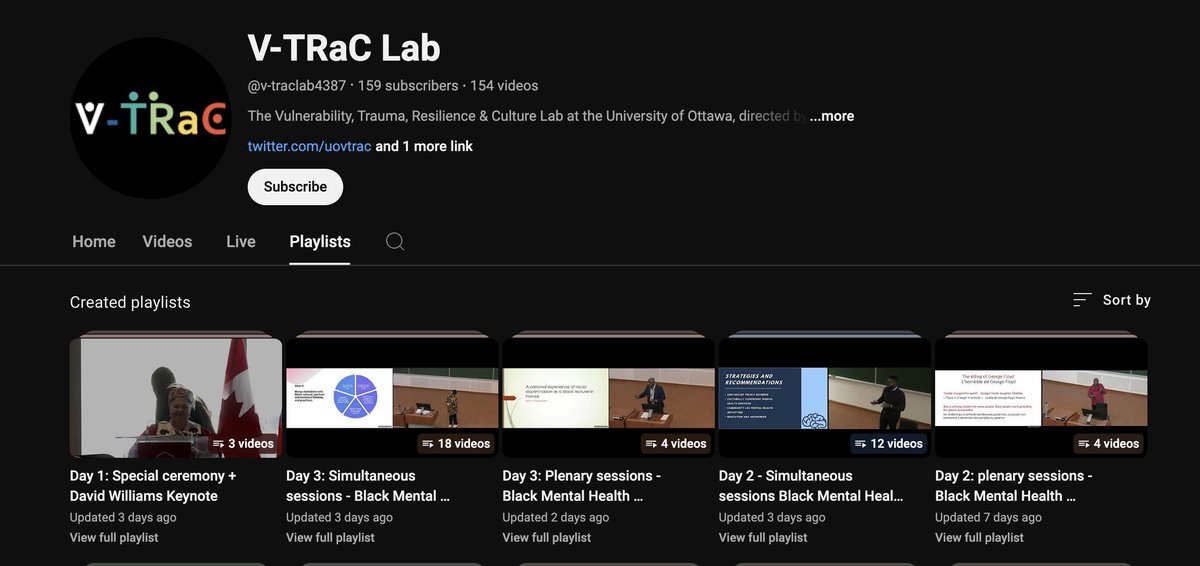The height and width of the screenshot is (566, 1200).
Task: Click the '18 videos' playlist badge
Action: click(455, 443)
